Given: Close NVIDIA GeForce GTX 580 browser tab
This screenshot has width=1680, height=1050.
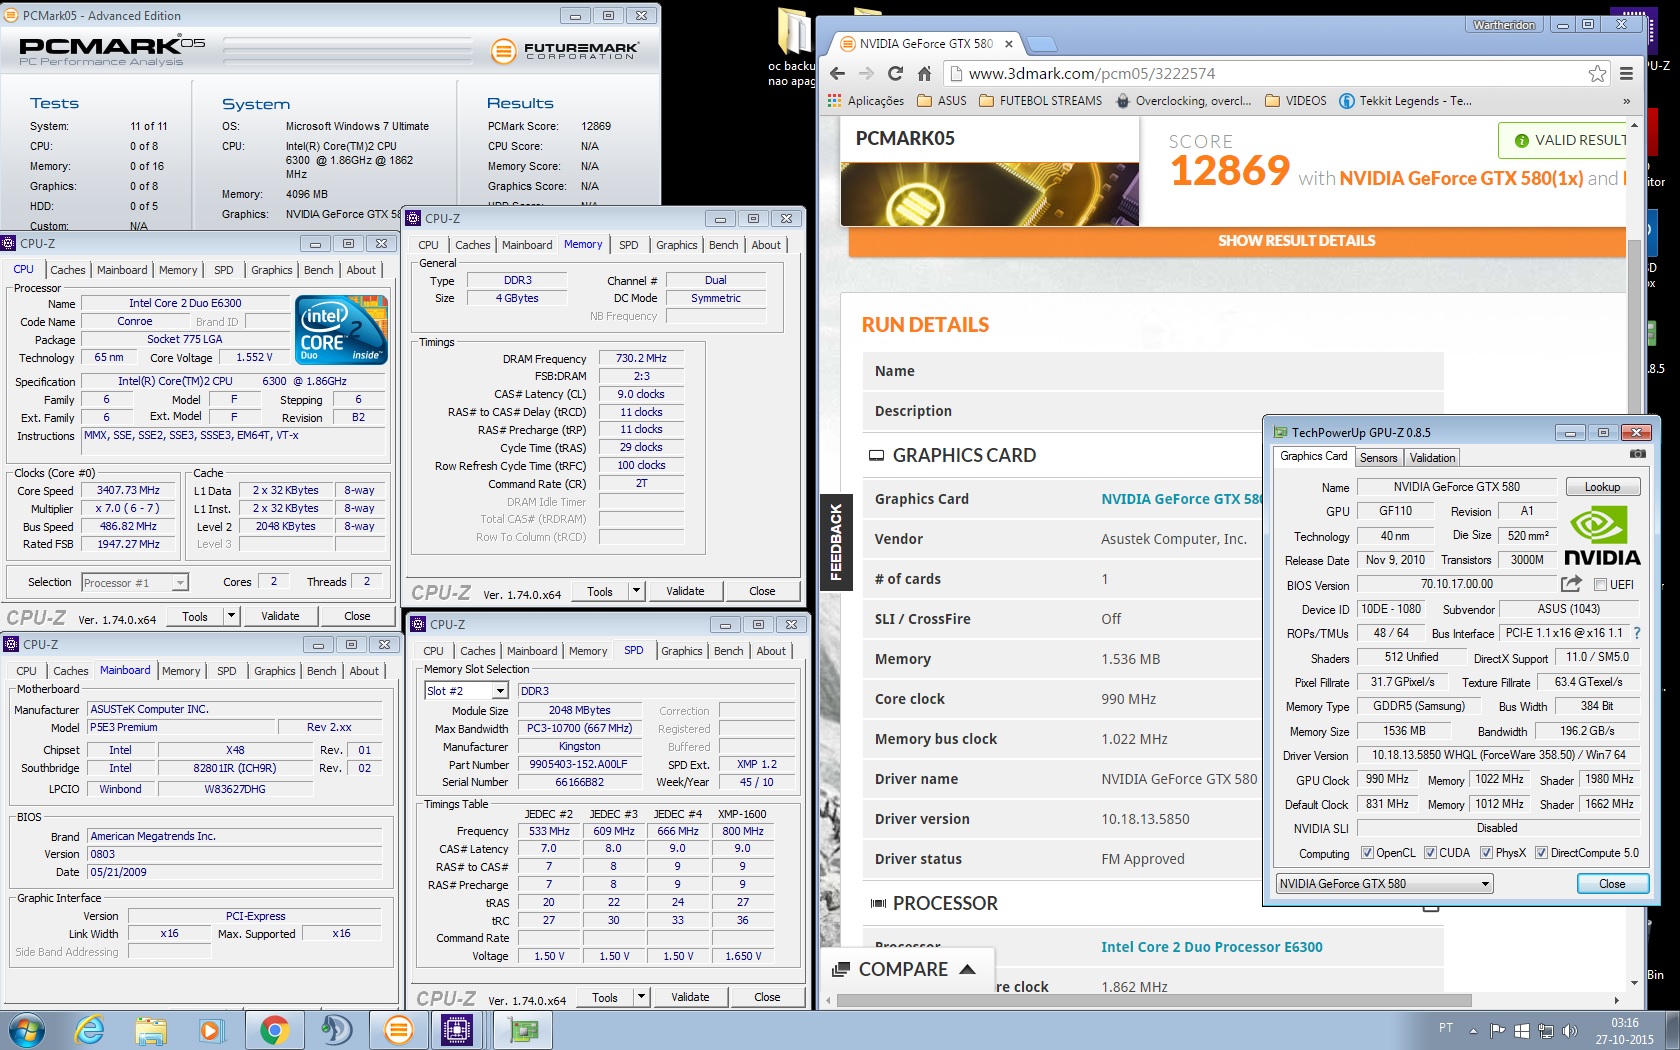Looking at the screenshot, I should (x=1008, y=44).
